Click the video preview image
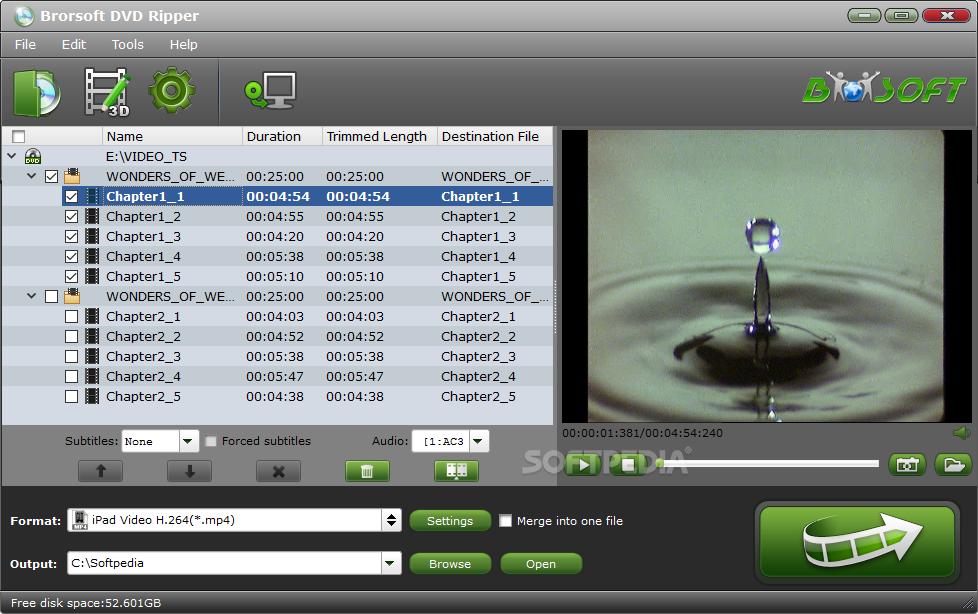Viewport: 978px width, 614px height. pyautogui.click(x=767, y=276)
